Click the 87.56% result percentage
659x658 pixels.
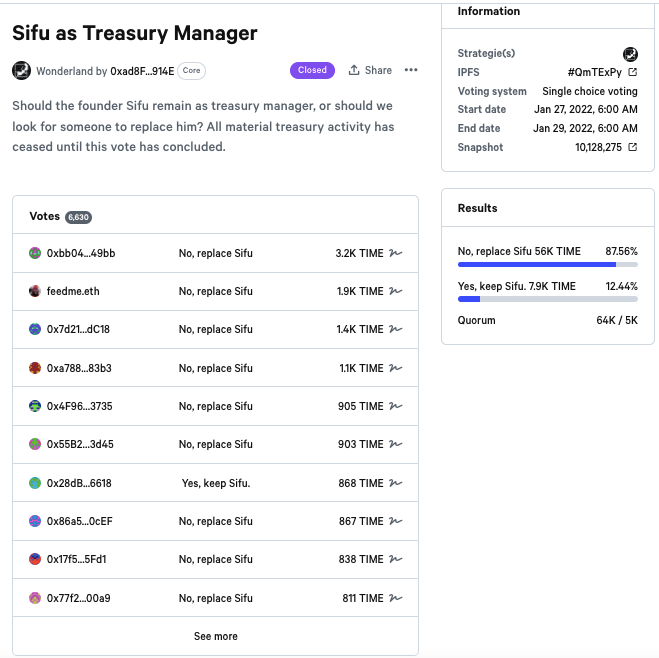click(621, 251)
